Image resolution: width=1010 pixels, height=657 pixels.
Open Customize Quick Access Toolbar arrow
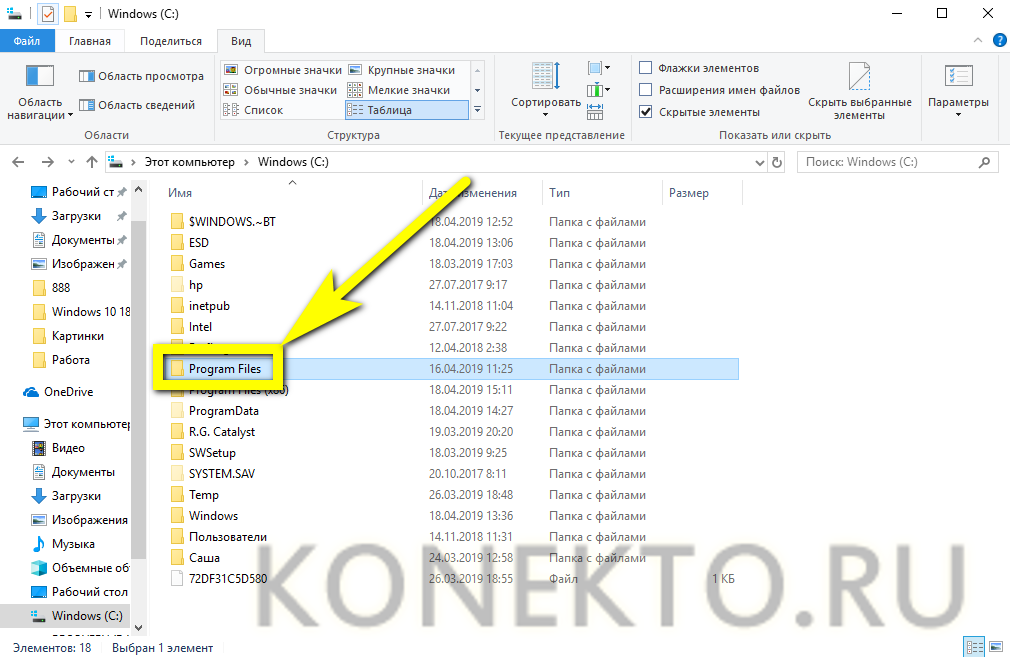88,14
